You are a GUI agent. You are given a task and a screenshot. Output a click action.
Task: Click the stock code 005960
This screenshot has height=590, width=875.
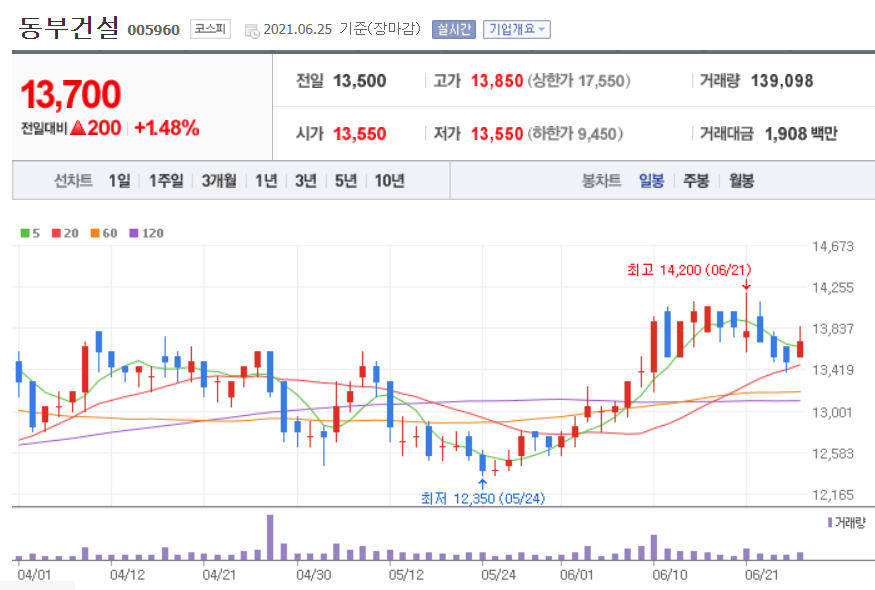(153, 30)
